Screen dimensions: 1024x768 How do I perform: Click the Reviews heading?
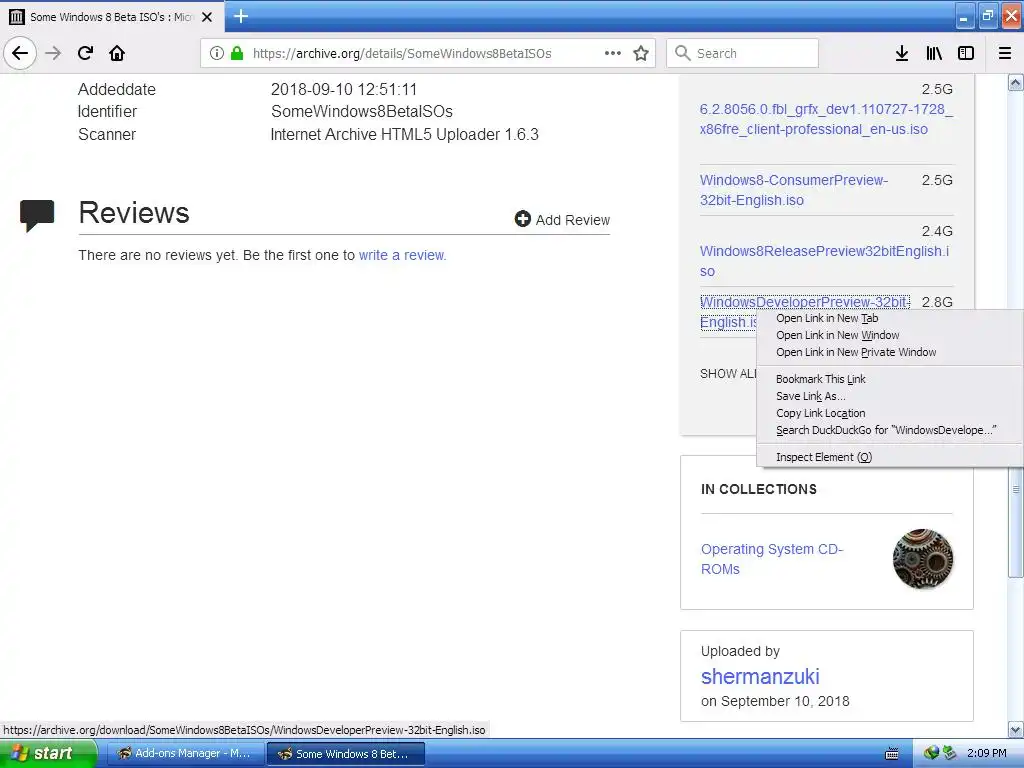coord(134,212)
